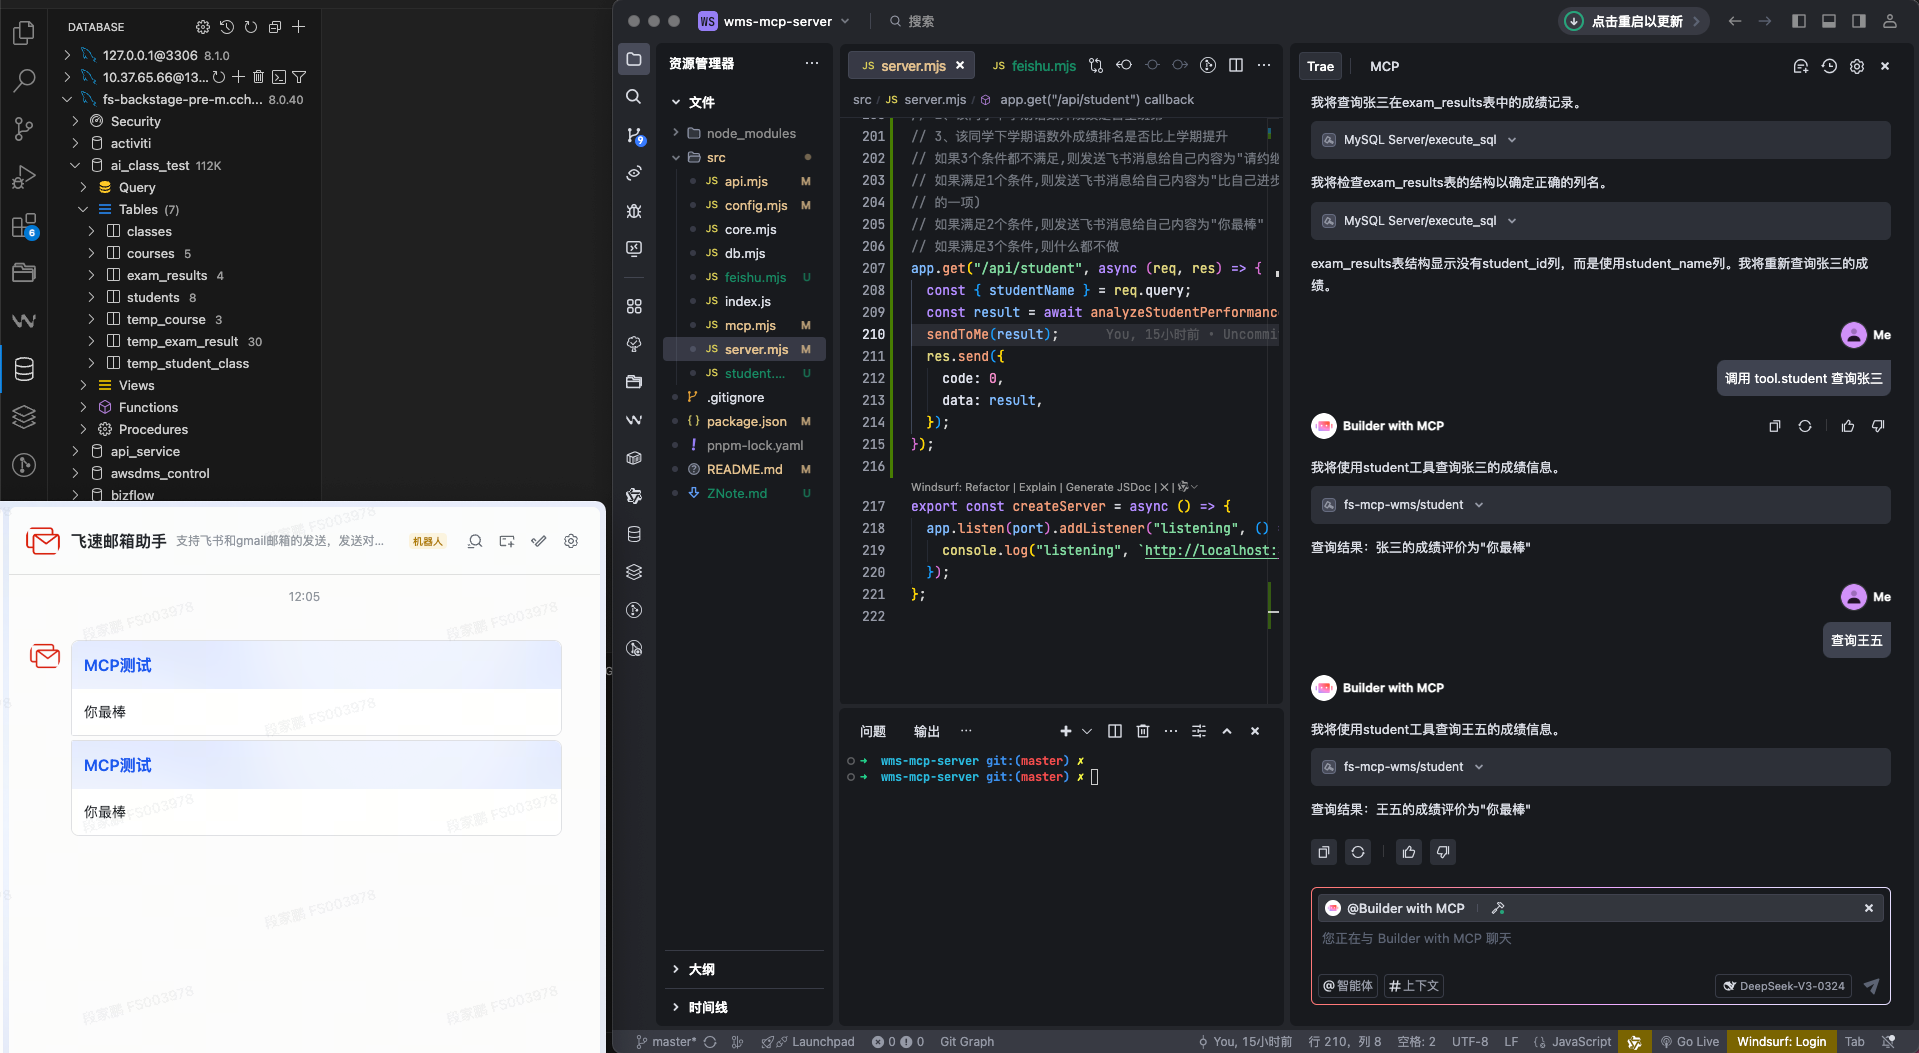Open database settings gear in DATABASE header
The height and width of the screenshot is (1053, 1919).
pyautogui.click(x=203, y=27)
